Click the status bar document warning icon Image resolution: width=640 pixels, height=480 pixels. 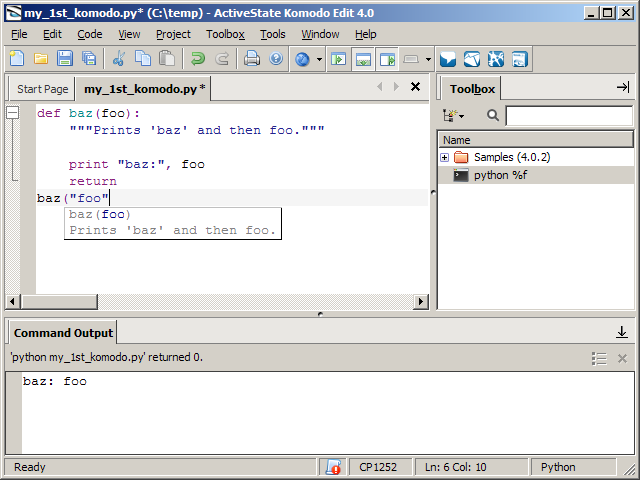click(333, 467)
